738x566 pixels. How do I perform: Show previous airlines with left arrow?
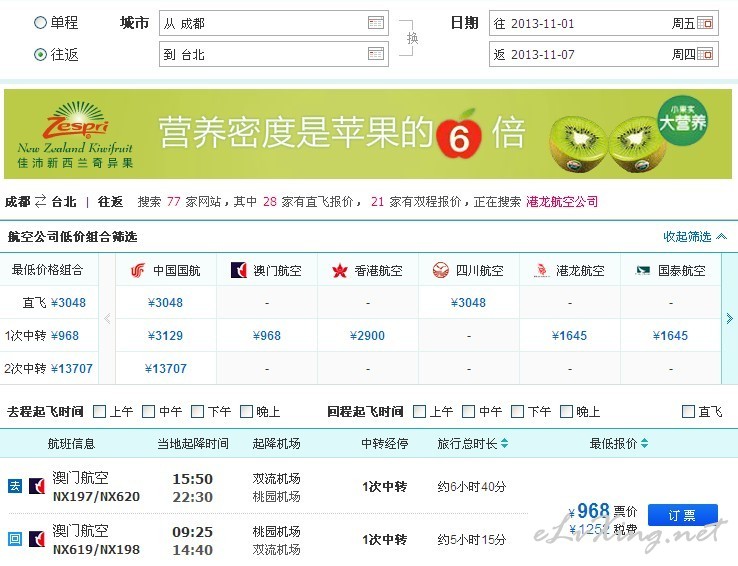[107, 319]
